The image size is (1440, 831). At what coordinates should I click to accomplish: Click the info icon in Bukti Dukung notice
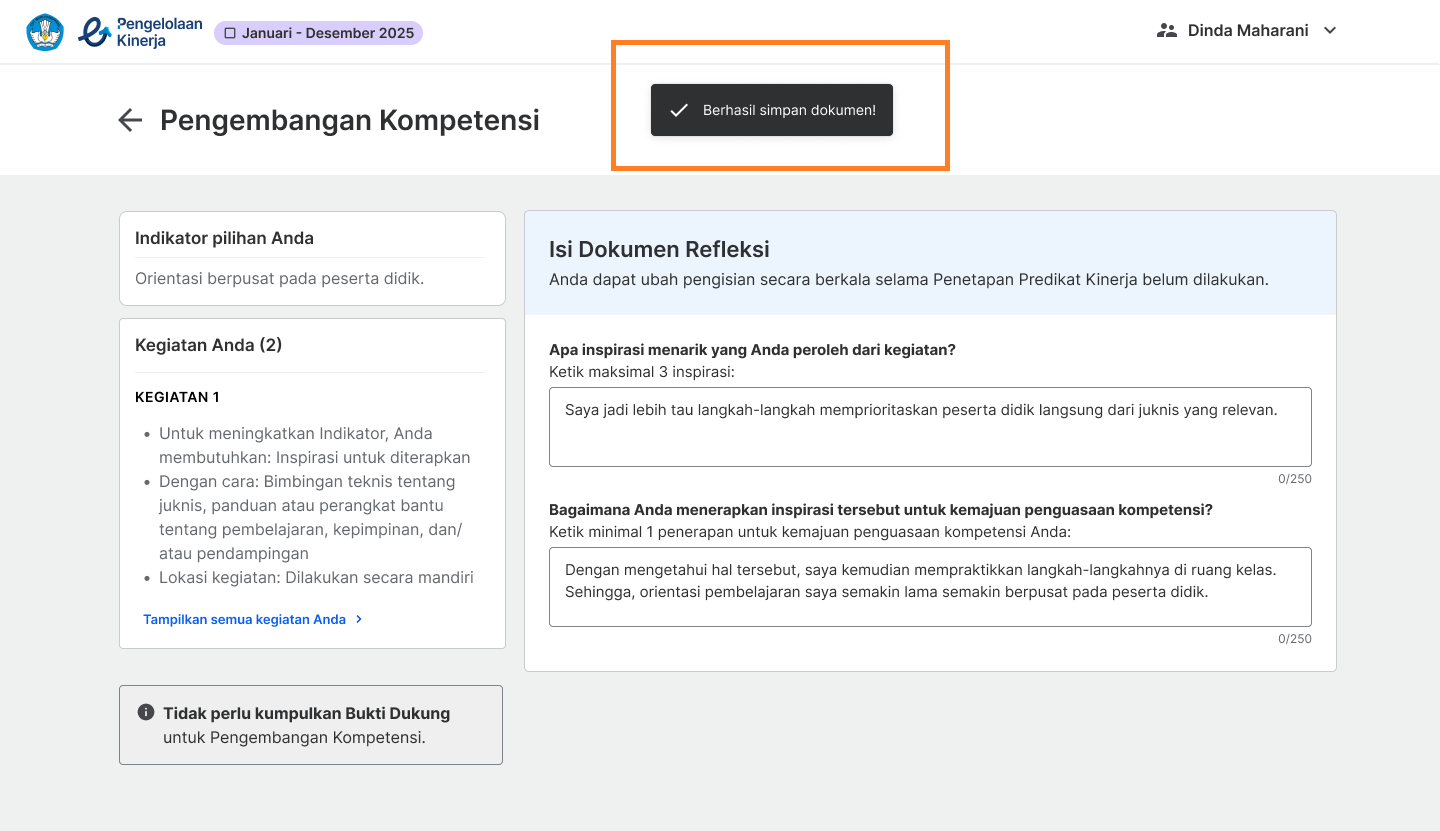pyautogui.click(x=146, y=713)
